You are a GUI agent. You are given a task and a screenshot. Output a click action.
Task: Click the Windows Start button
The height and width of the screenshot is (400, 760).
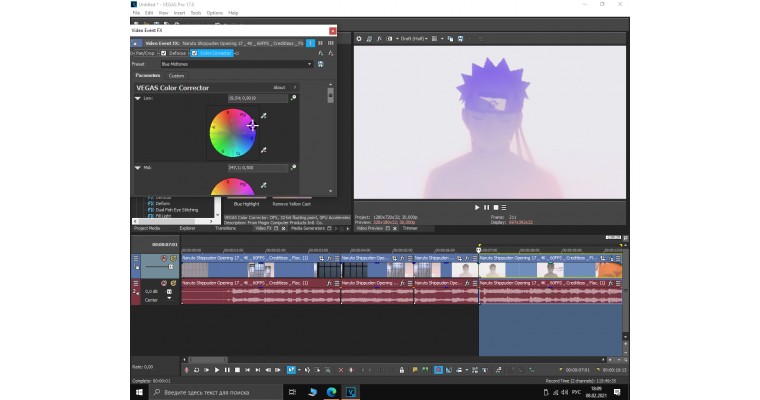[138, 392]
